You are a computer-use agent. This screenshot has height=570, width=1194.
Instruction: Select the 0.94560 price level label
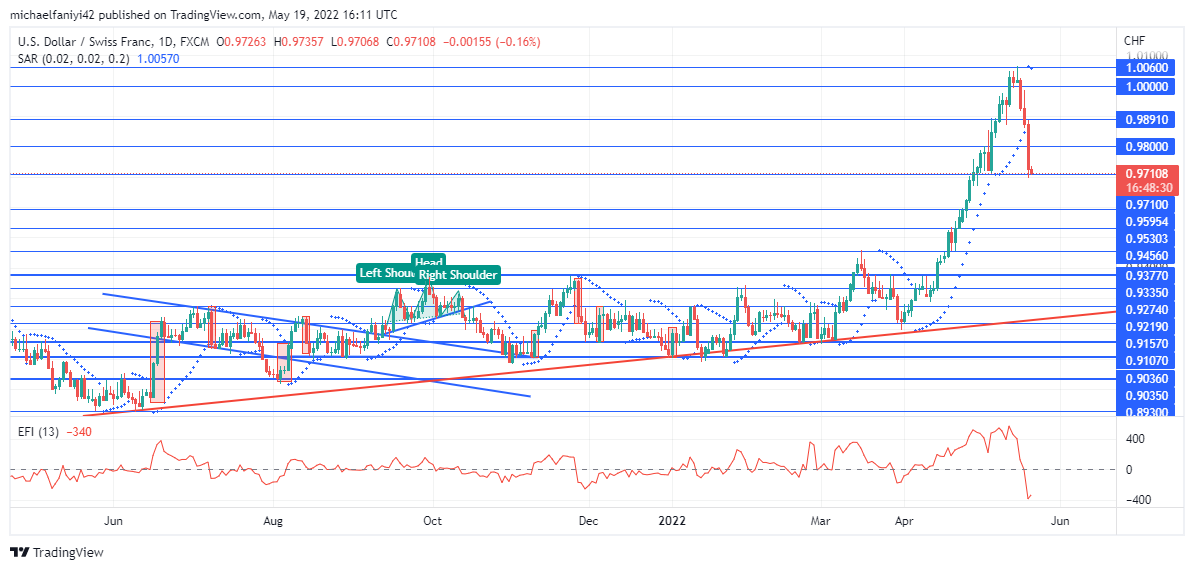point(1146,256)
